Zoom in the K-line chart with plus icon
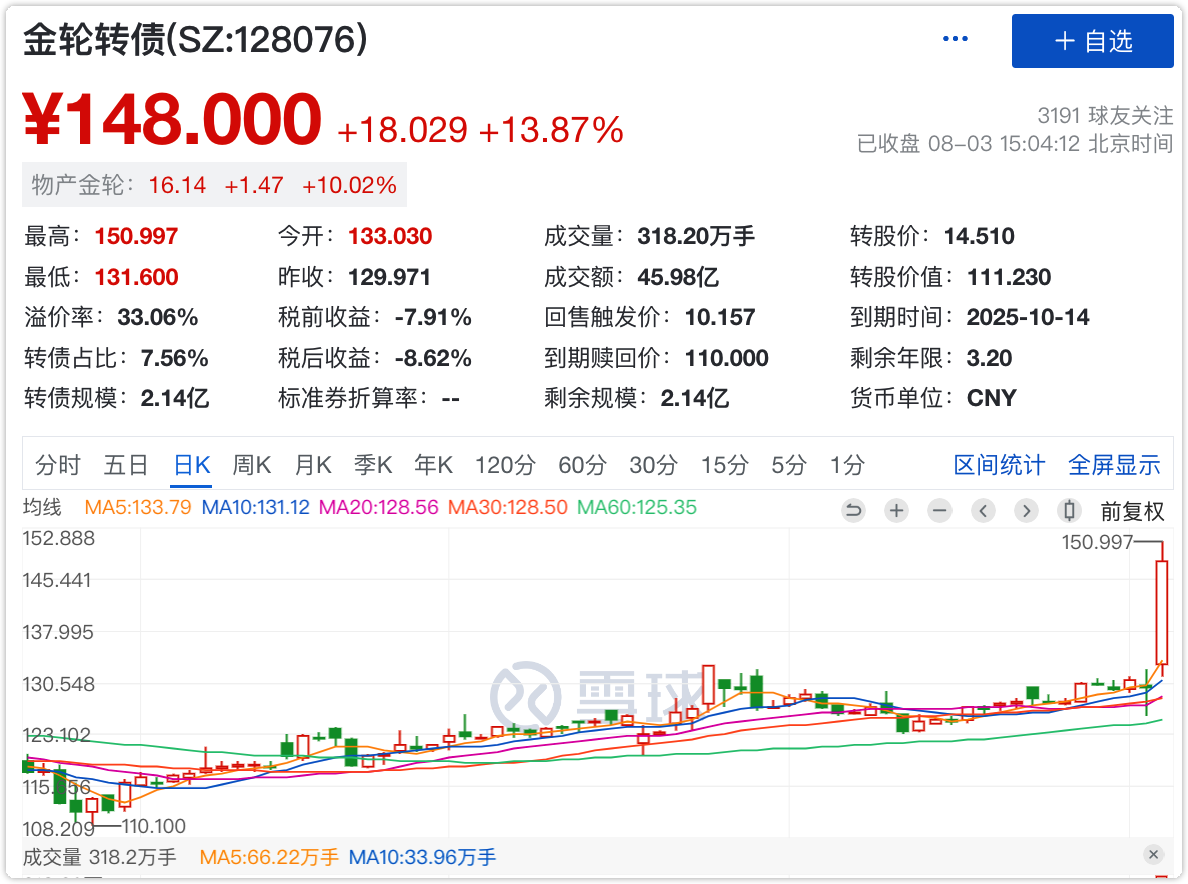 tap(896, 511)
